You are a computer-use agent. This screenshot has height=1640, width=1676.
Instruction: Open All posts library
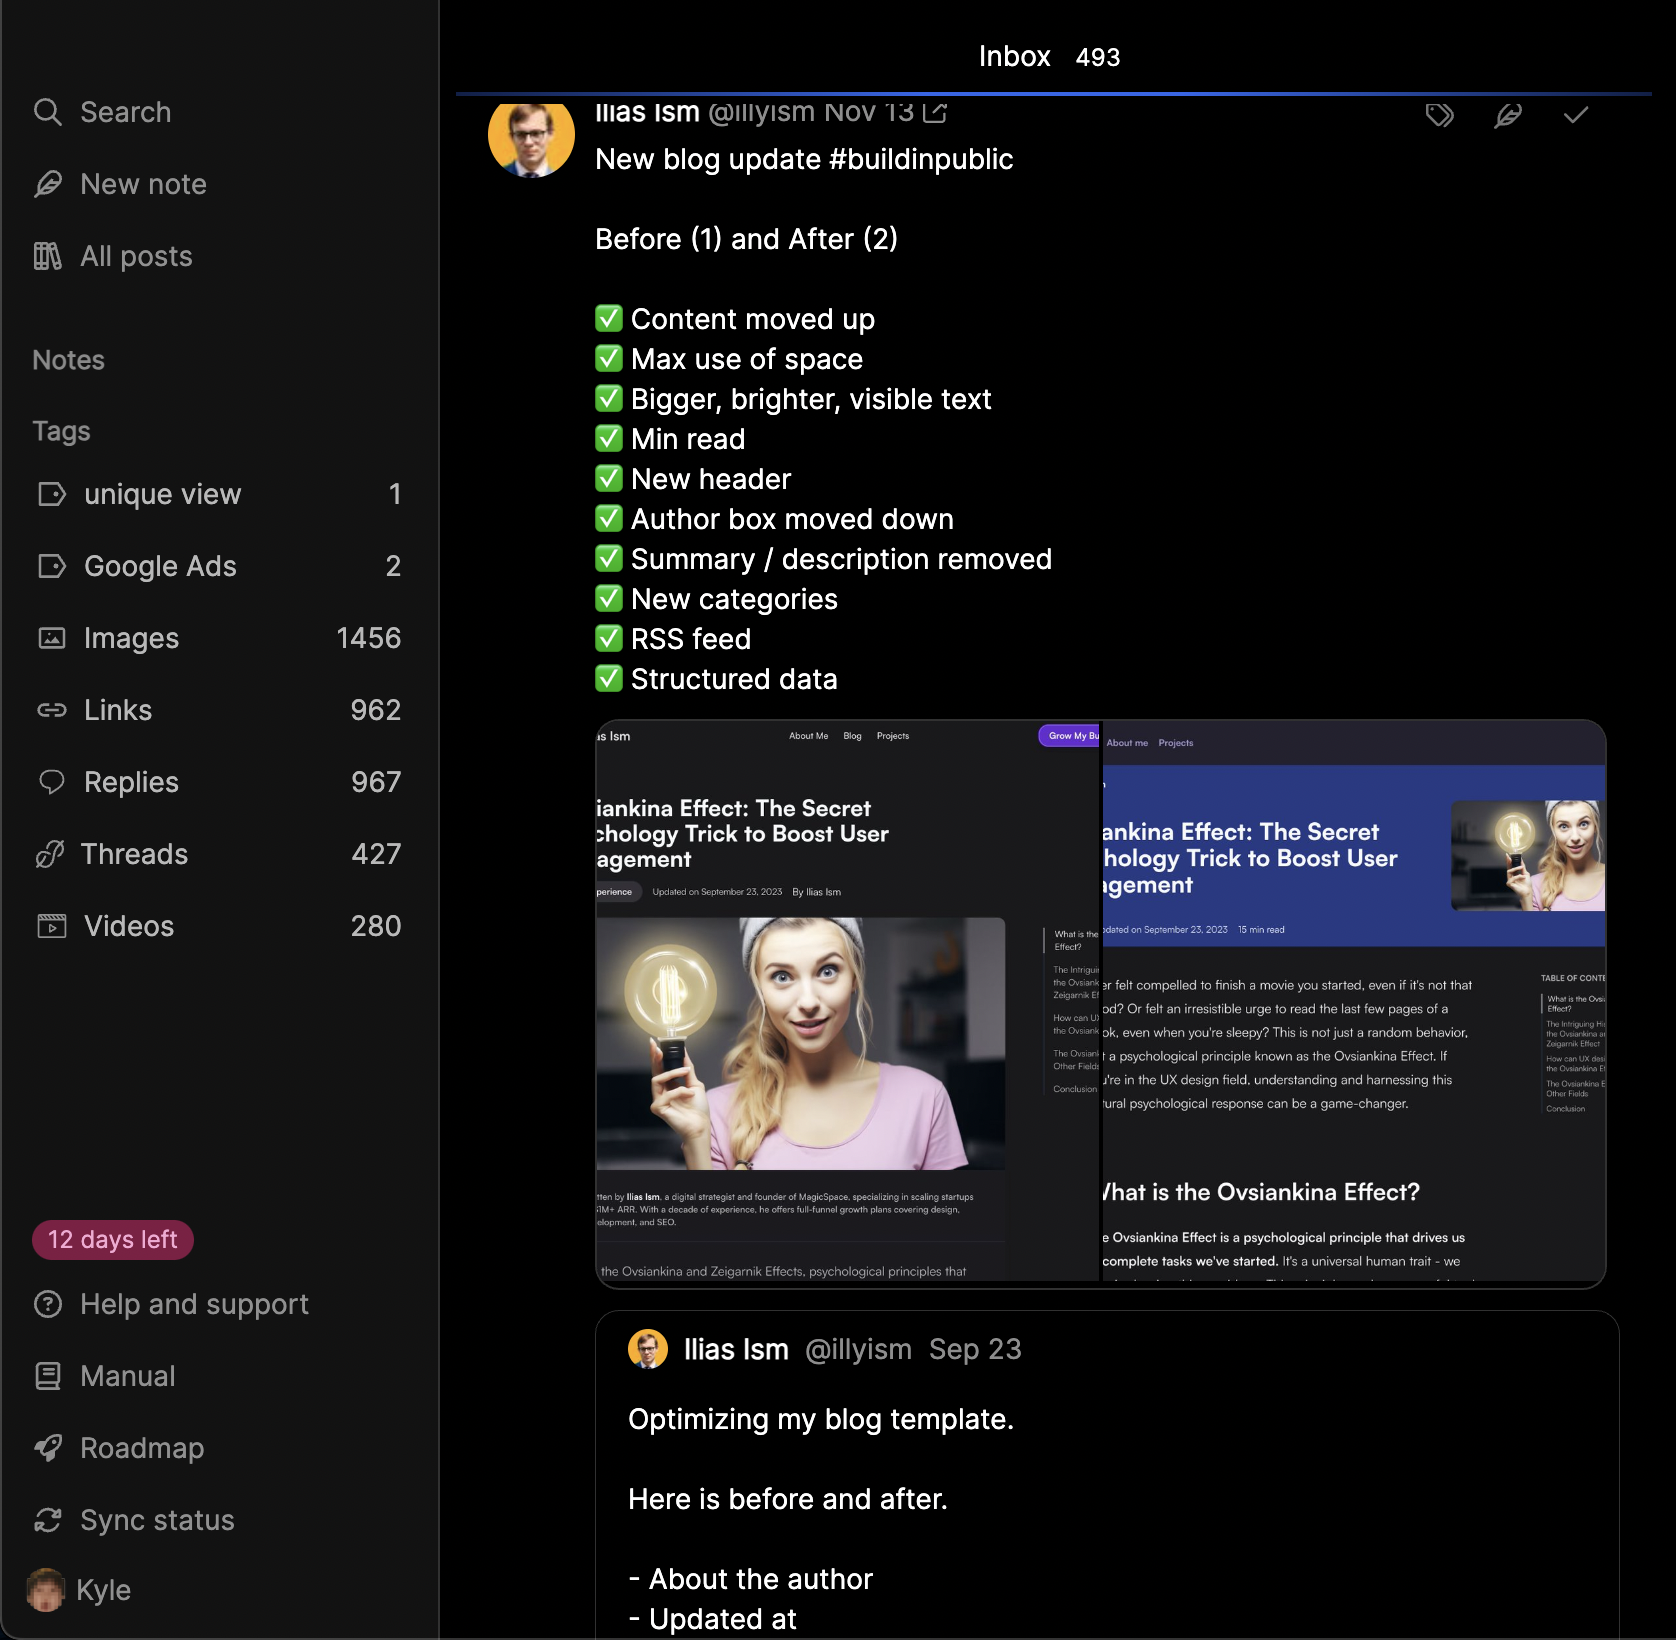[x=135, y=256]
